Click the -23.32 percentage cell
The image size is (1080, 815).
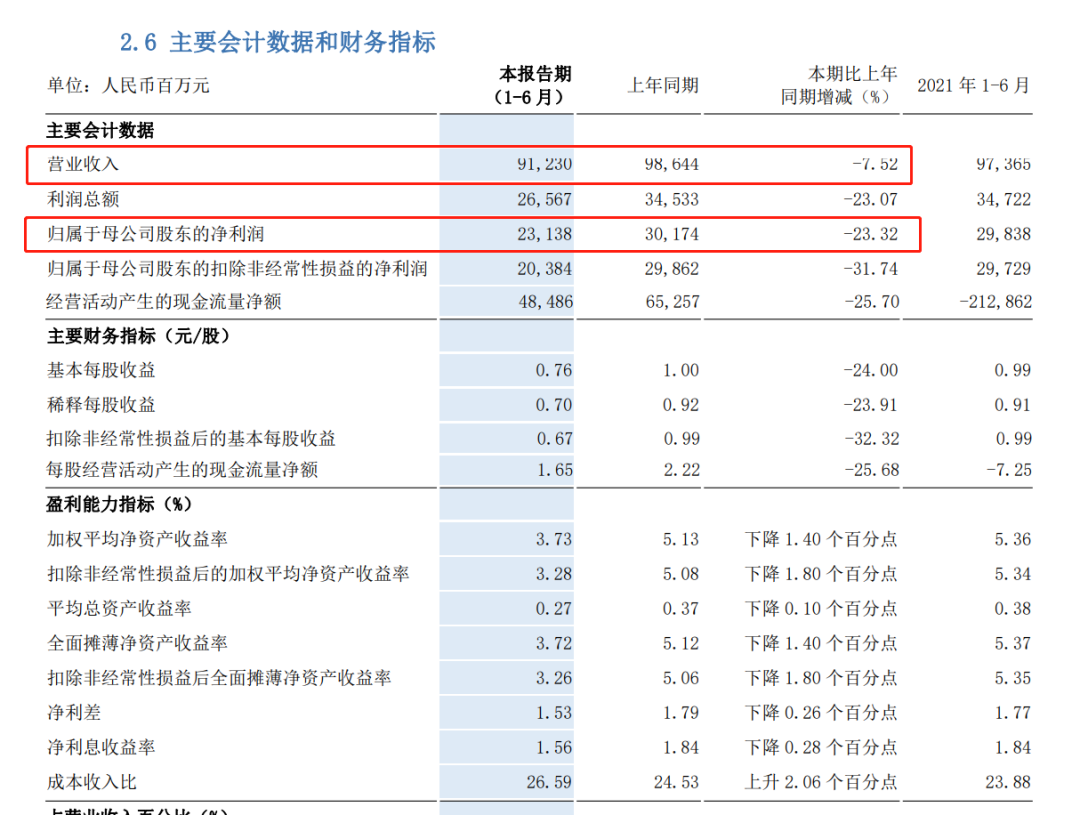coord(871,234)
